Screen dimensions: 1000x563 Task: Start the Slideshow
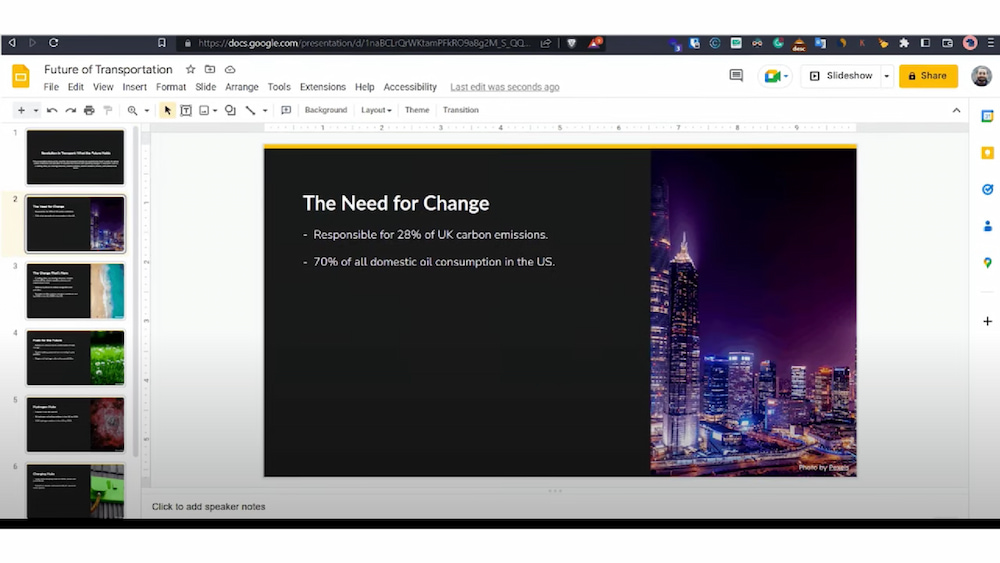click(841, 76)
